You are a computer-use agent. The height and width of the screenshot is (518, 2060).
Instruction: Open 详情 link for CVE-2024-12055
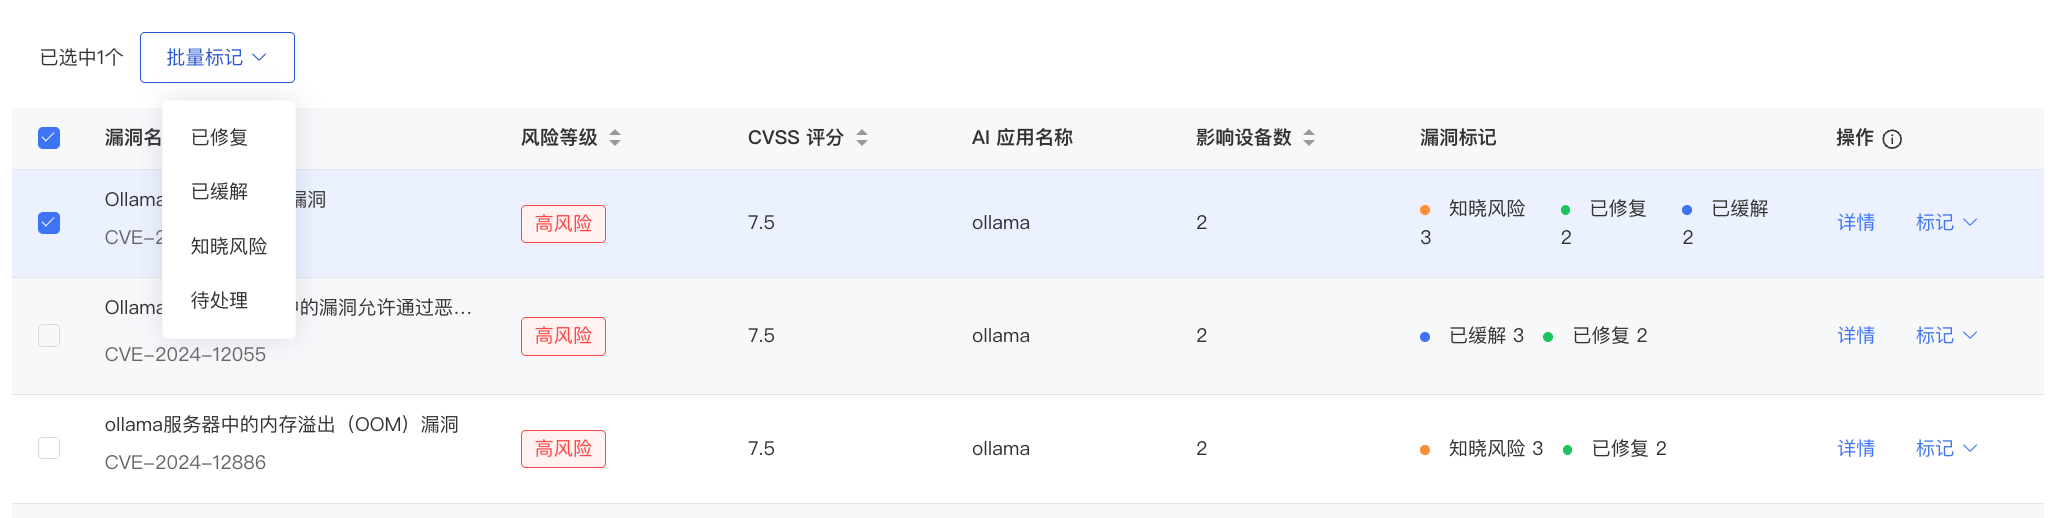click(x=1856, y=336)
